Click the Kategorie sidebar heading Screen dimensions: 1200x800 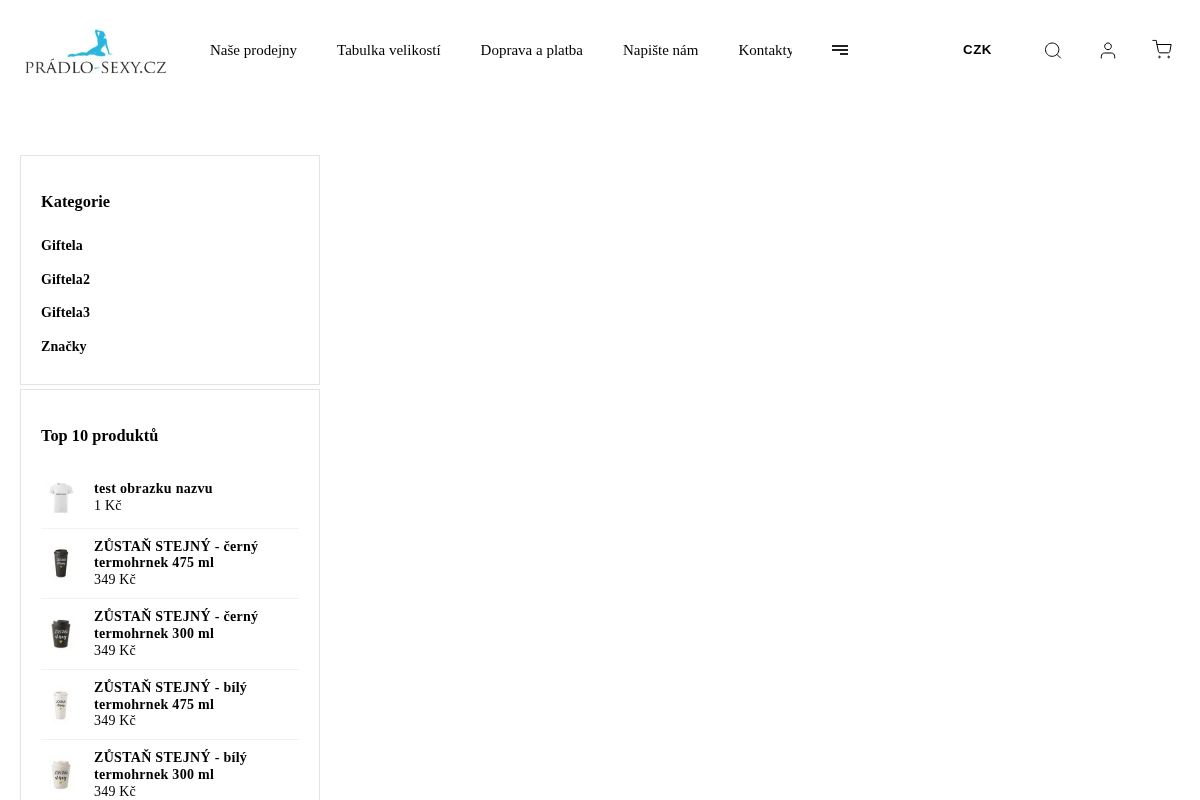75,202
